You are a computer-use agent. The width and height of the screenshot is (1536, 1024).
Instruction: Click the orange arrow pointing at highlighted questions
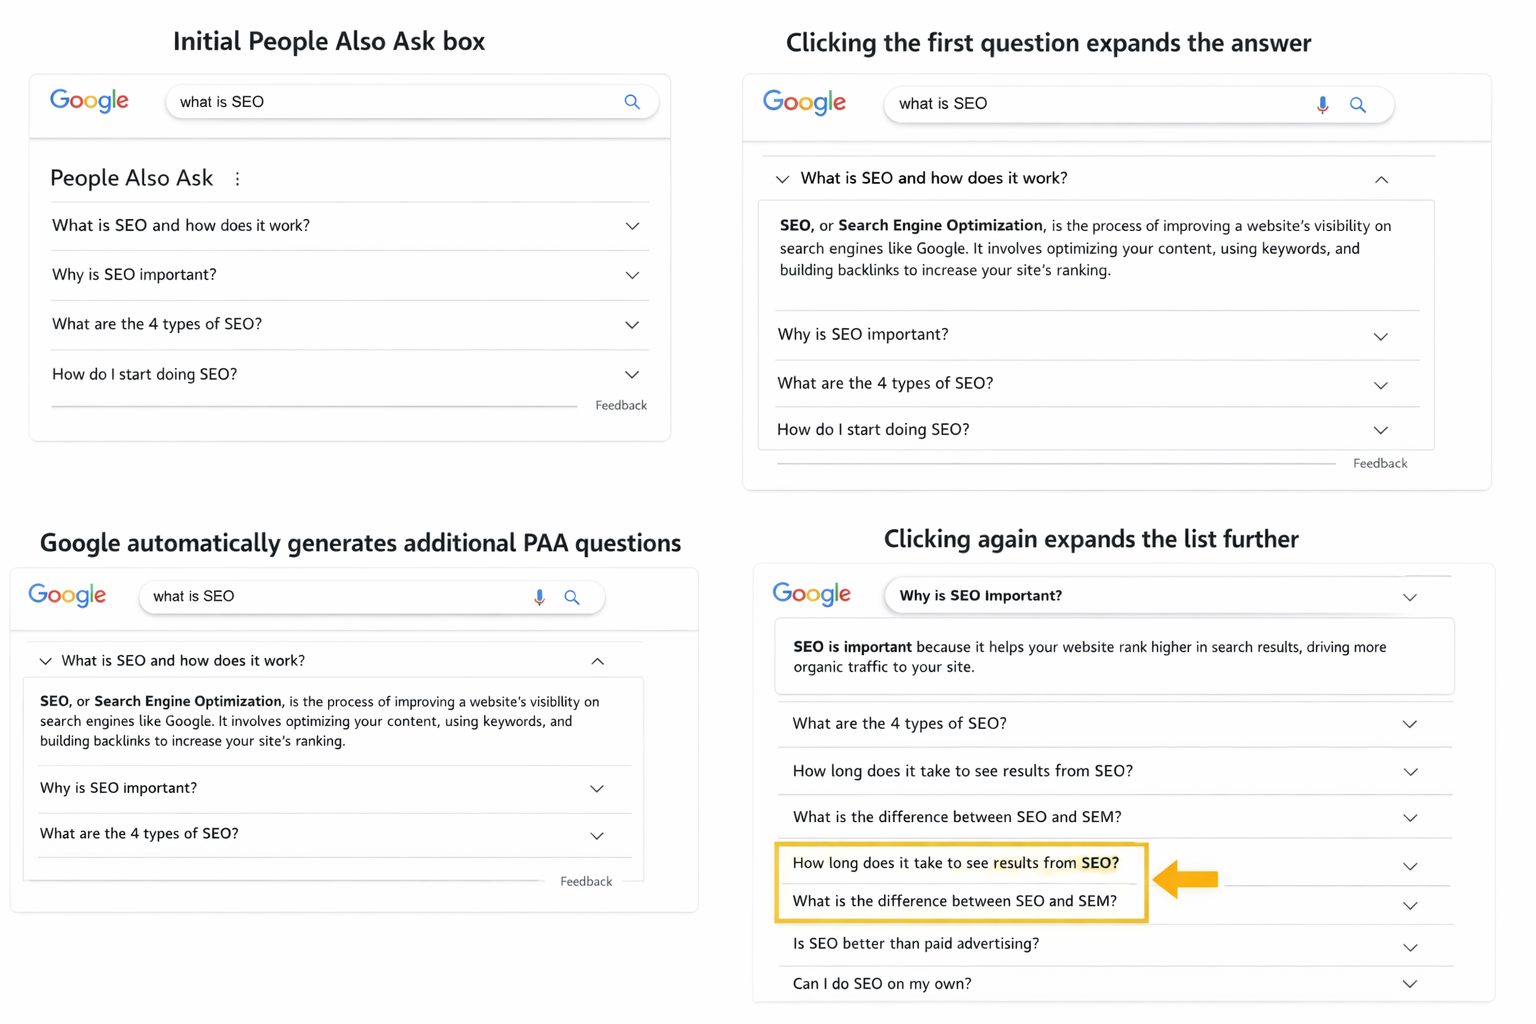click(1186, 879)
